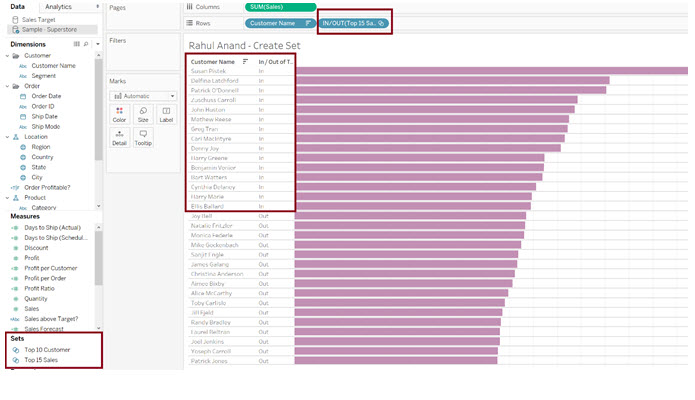Select the Customer Name dimension field

tap(53, 66)
